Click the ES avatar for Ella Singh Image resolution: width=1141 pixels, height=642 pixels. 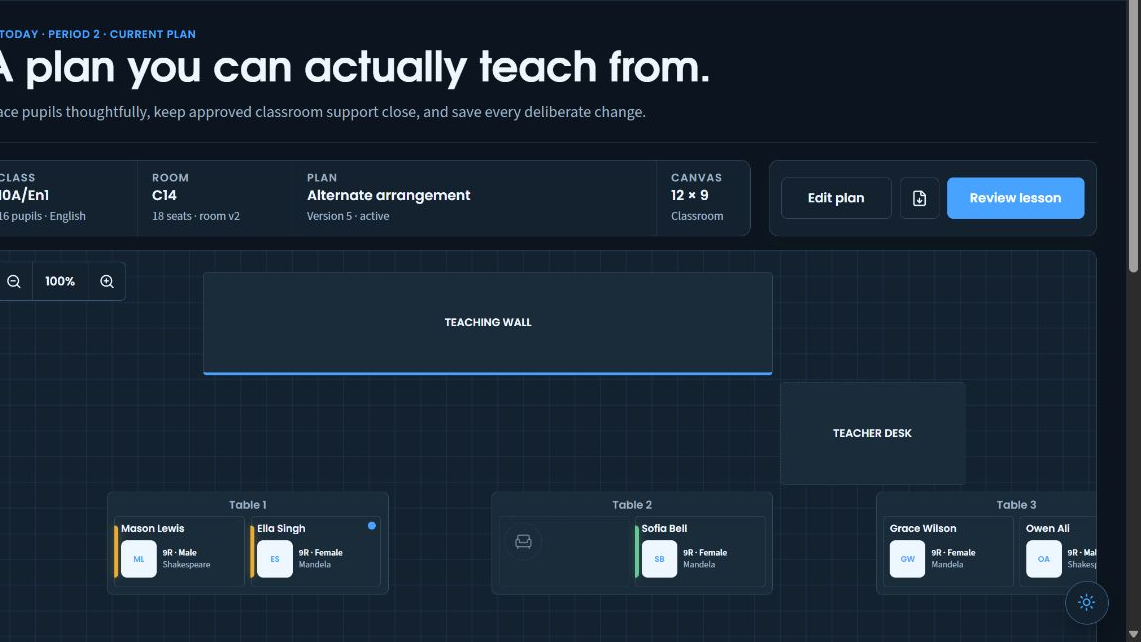275,559
